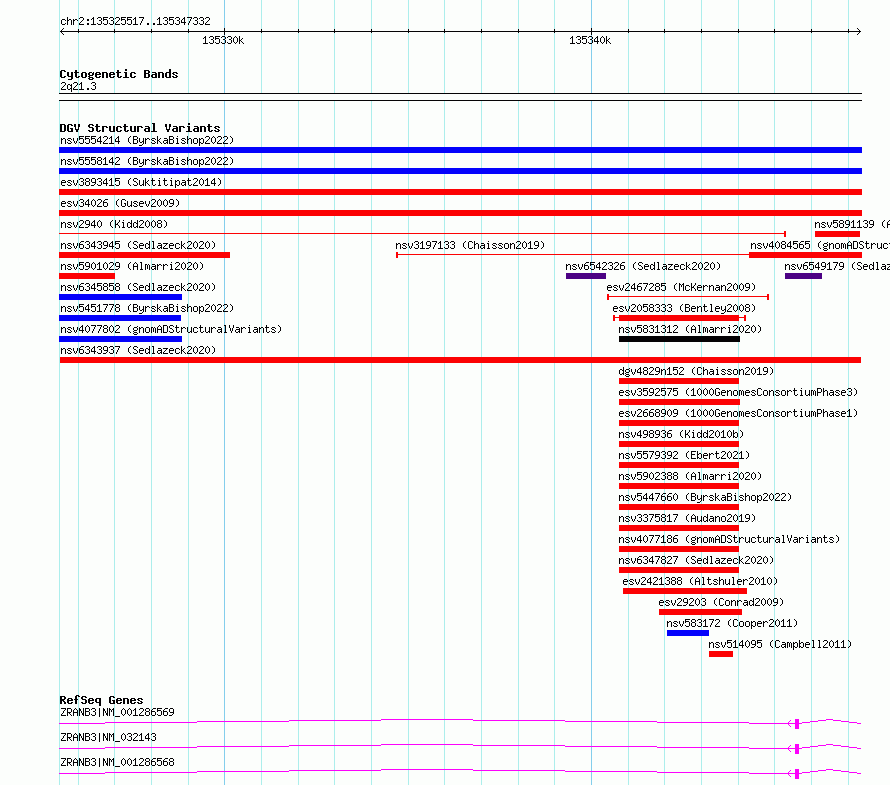Screen dimensions: 890x785
Task: Open nsv583172 (Cooper2011) variant label
Action: [x=732, y=623]
